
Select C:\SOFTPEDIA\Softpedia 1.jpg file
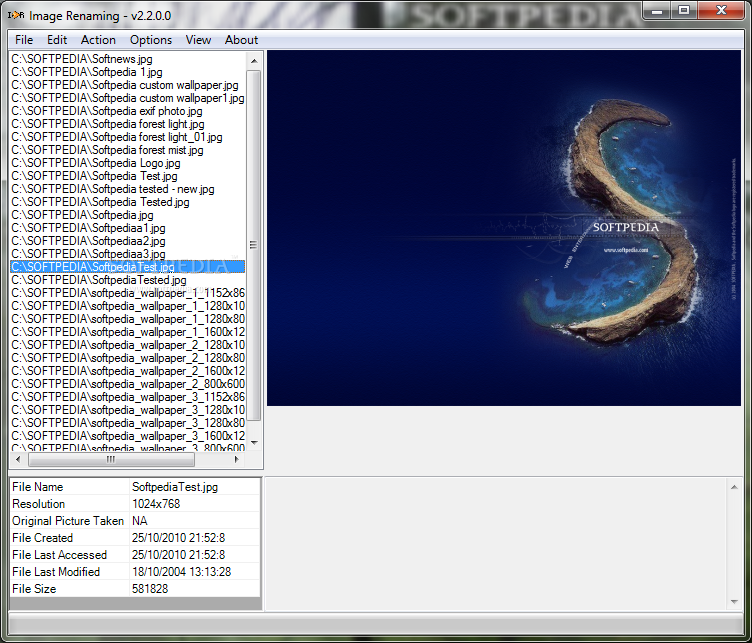point(128,72)
